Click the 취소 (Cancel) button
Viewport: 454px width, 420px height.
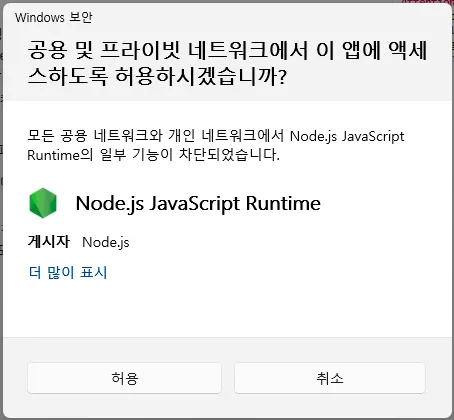coord(330,378)
